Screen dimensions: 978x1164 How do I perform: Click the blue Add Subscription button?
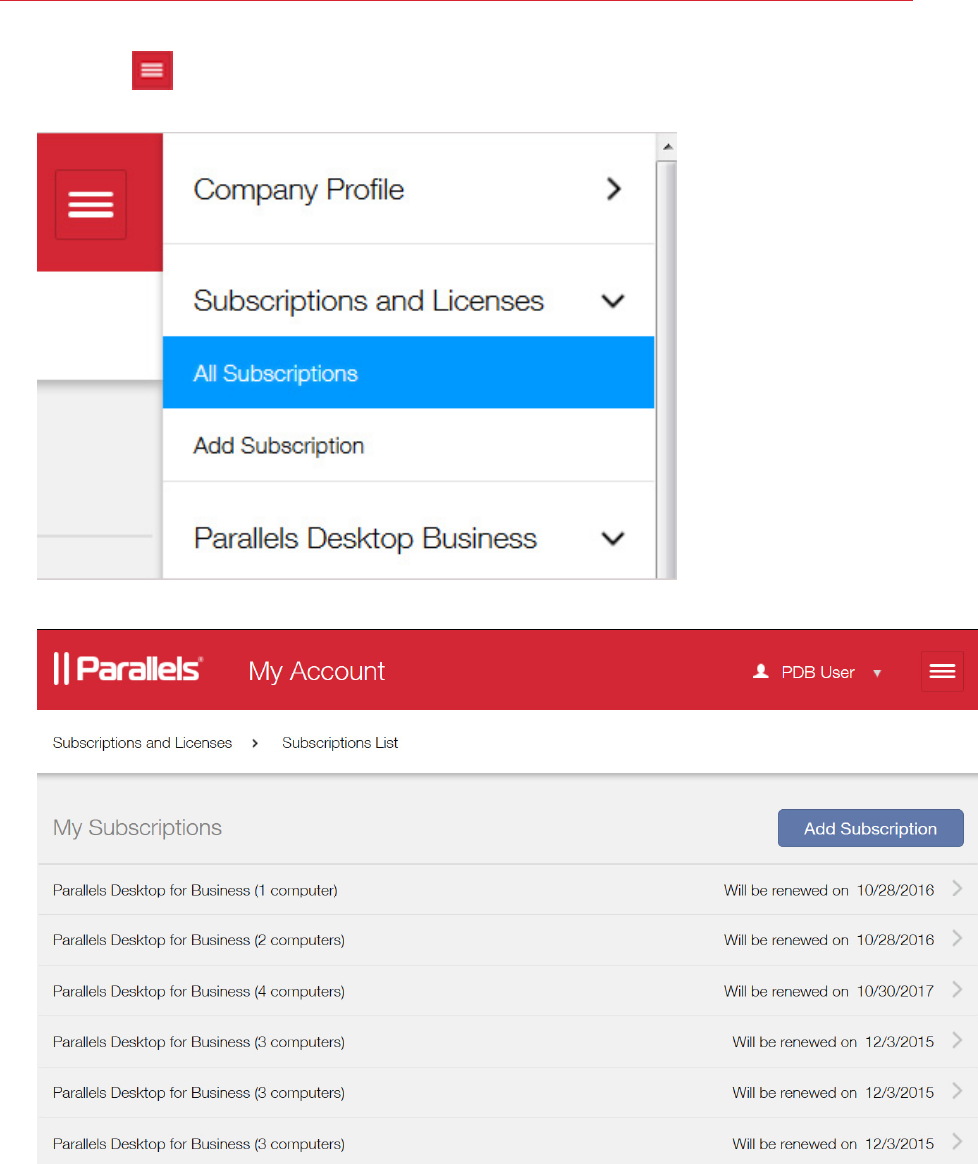click(x=870, y=828)
